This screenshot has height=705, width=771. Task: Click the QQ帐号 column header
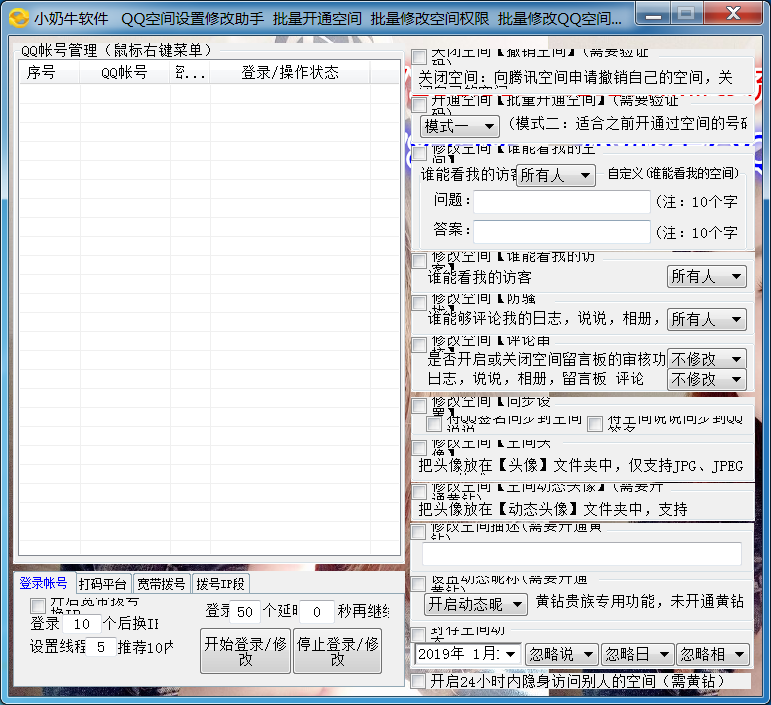[x=124, y=72]
